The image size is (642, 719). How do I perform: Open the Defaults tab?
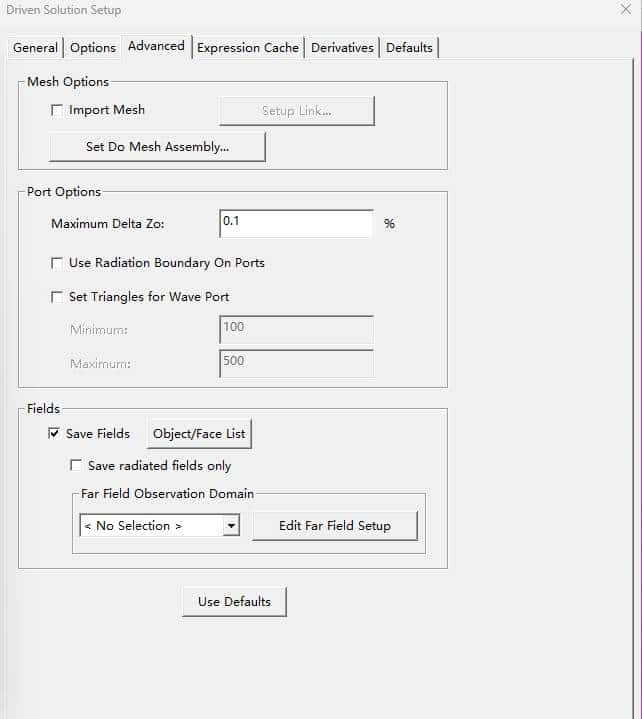pos(409,48)
